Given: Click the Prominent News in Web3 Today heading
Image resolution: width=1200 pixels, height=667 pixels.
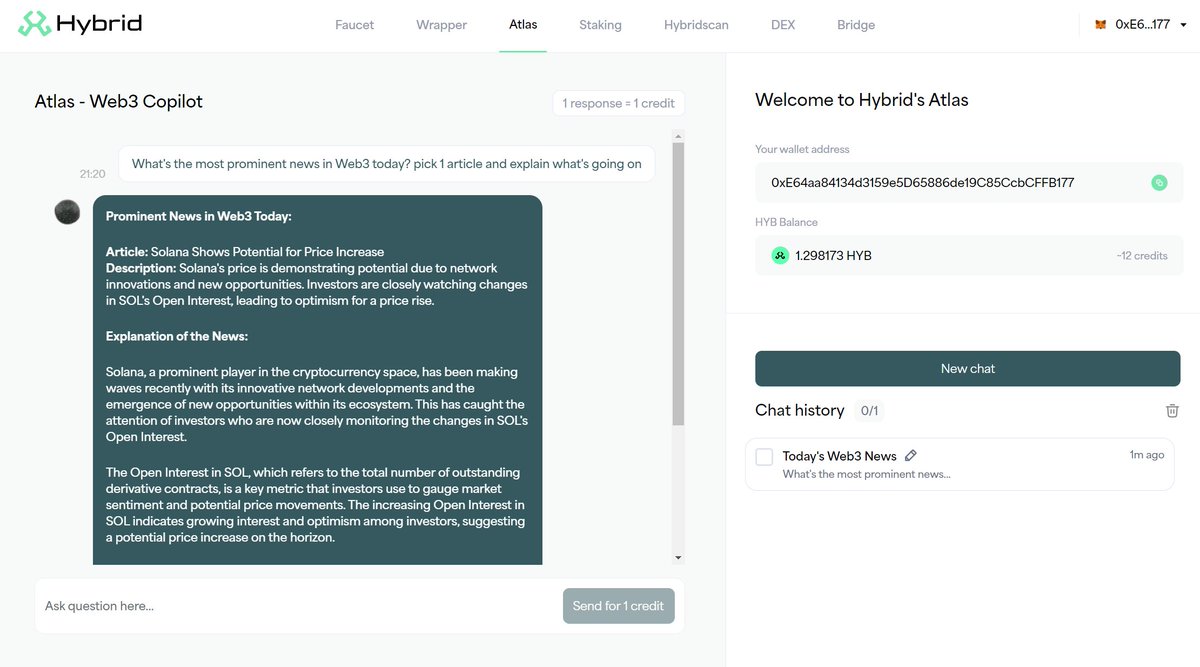Looking at the screenshot, I should 198,216.
